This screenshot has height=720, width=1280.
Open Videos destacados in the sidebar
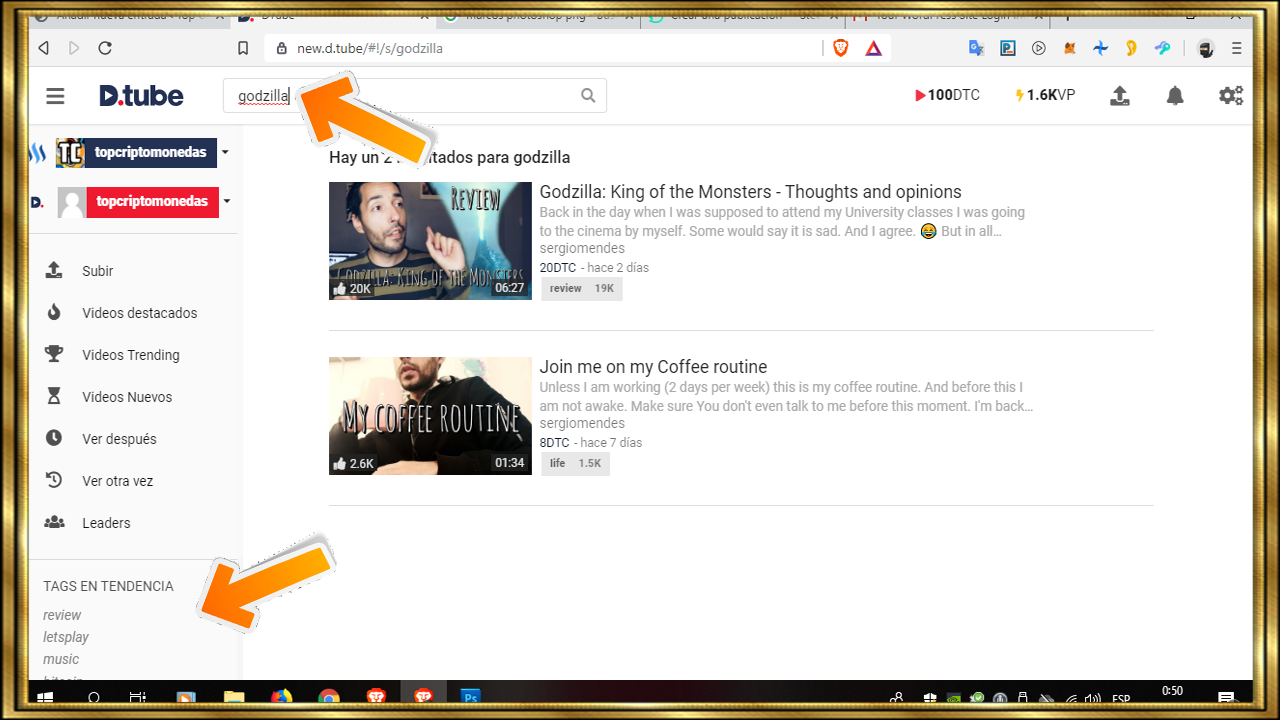point(140,313)
